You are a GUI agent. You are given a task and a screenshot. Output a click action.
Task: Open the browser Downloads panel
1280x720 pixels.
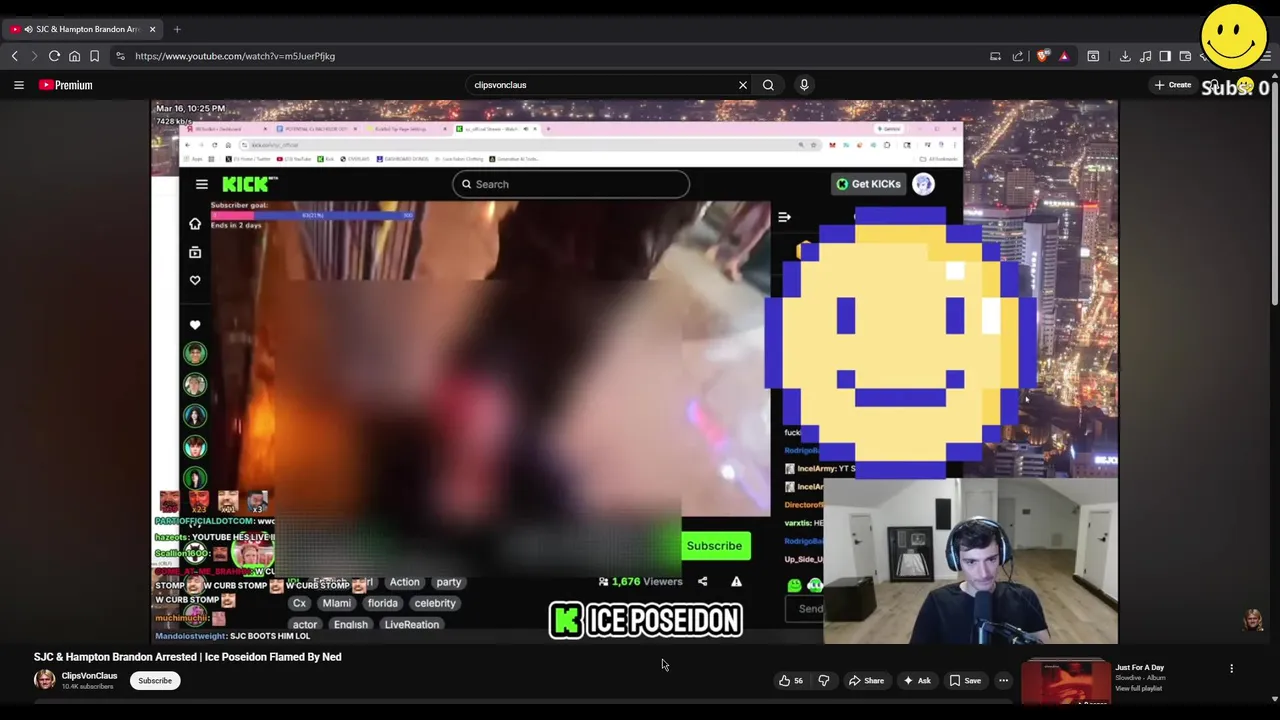click(1125, 56)
